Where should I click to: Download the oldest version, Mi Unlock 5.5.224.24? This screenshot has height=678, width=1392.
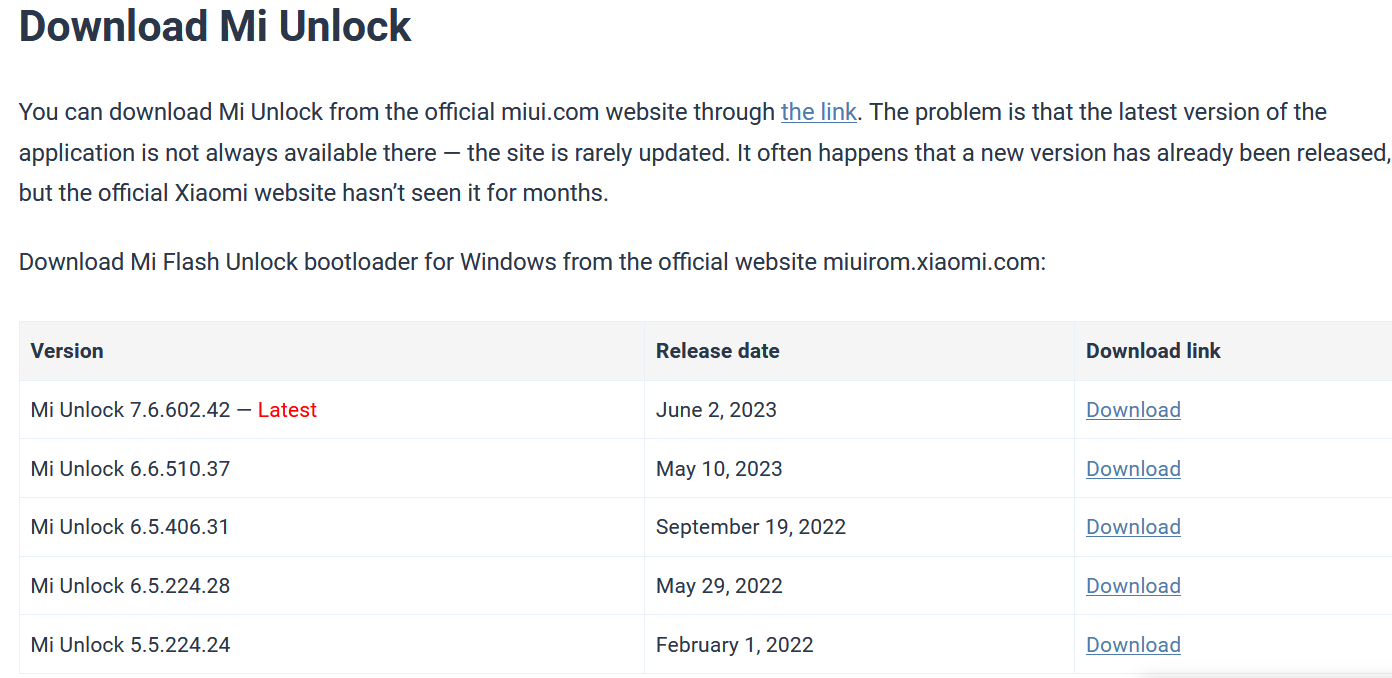tap(1133, 645)
